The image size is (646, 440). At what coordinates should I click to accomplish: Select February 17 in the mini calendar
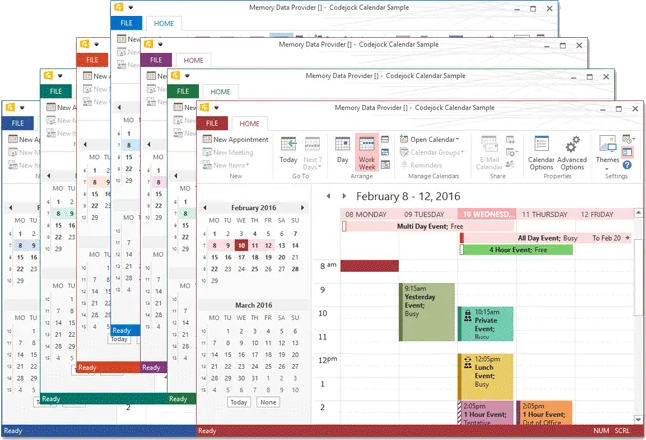(x=241, y=257)
